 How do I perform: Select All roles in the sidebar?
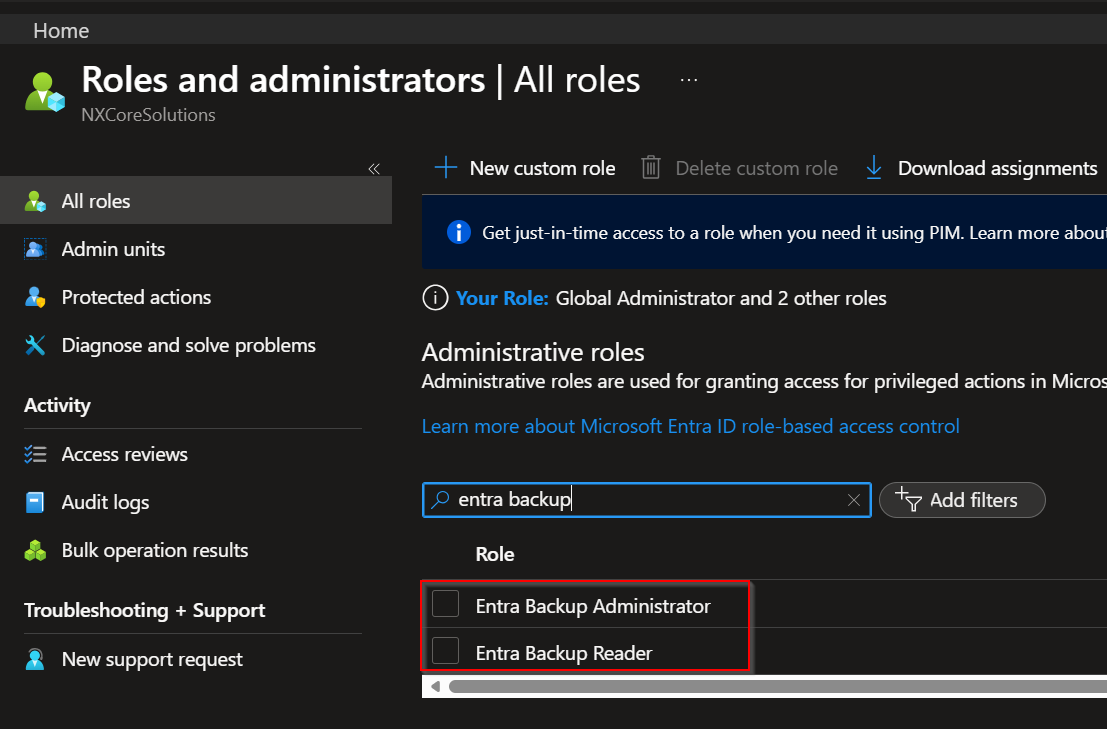coord(196,201)
